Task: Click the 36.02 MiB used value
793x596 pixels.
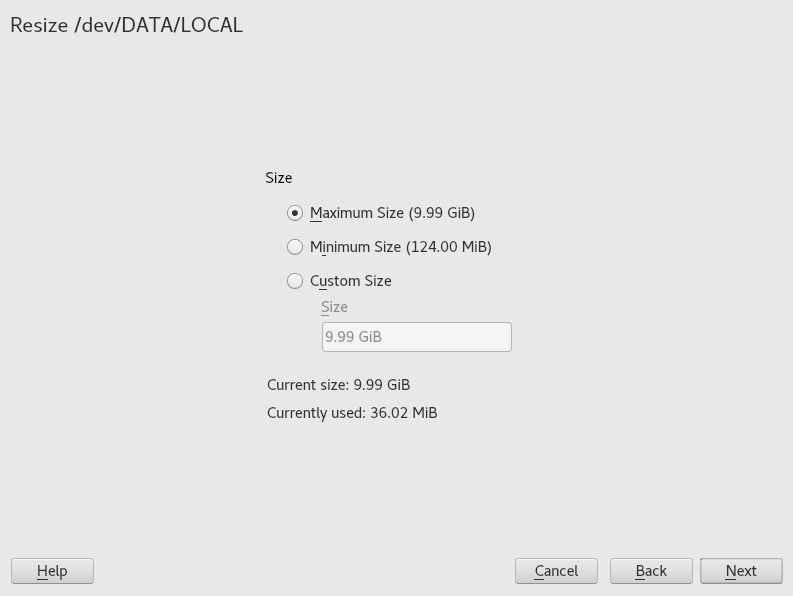Action: tap(404, 413)
